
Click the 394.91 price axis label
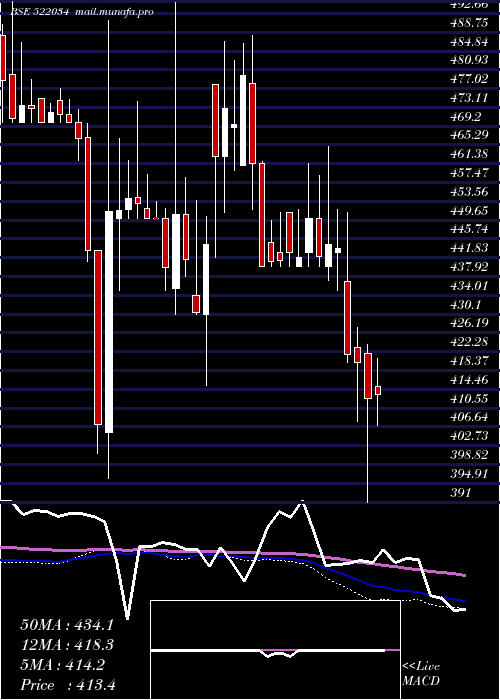(470, 474)
